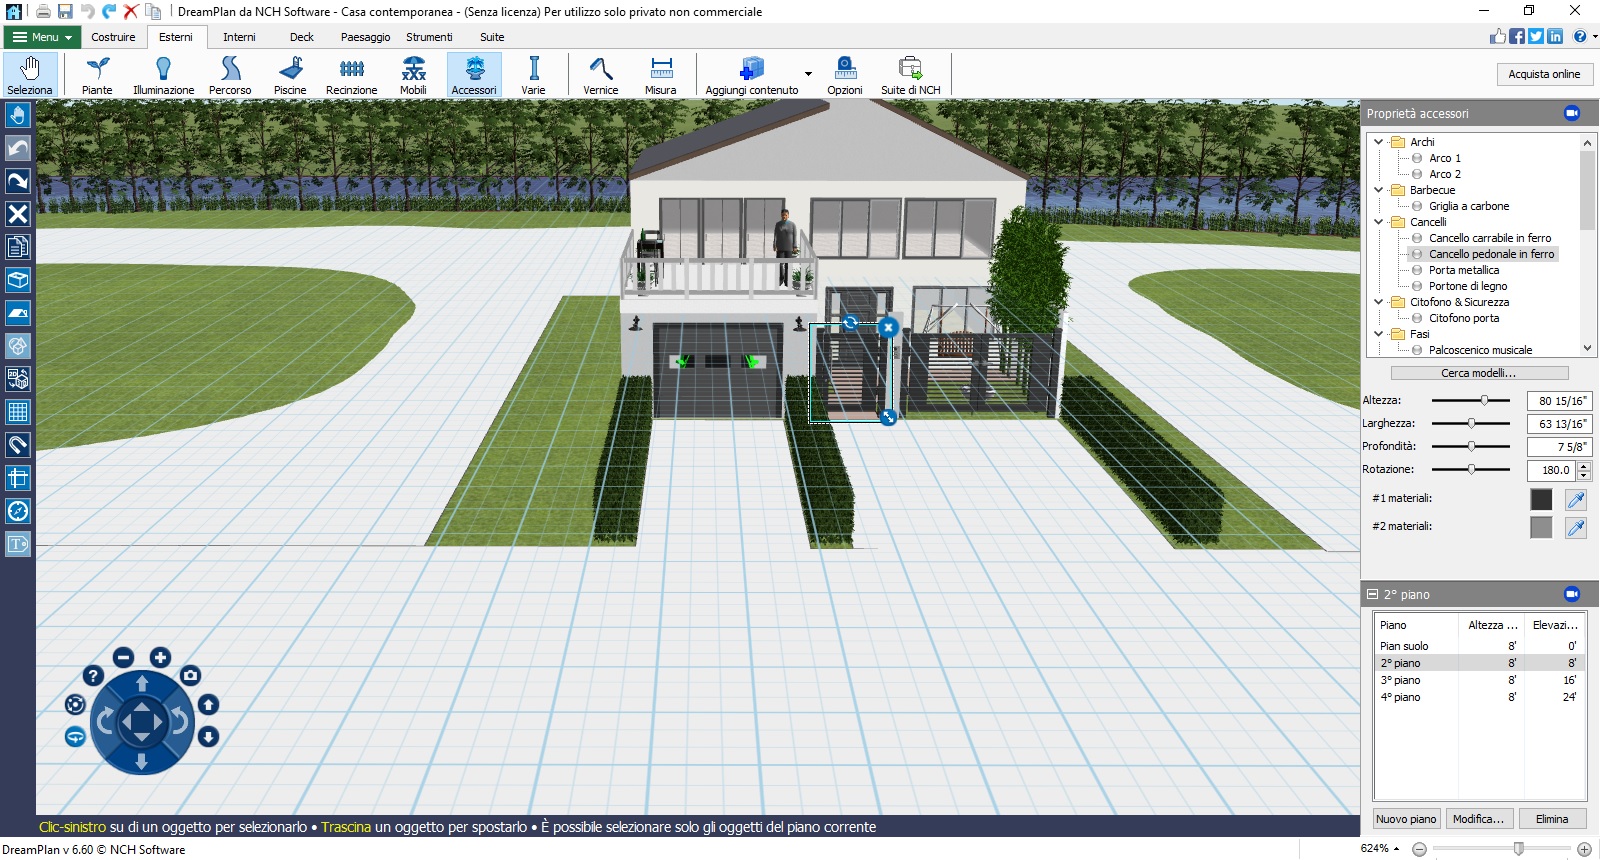Select Porta metallica in accessories tree
1600x860 pixels.
[x=1464, y=270]
